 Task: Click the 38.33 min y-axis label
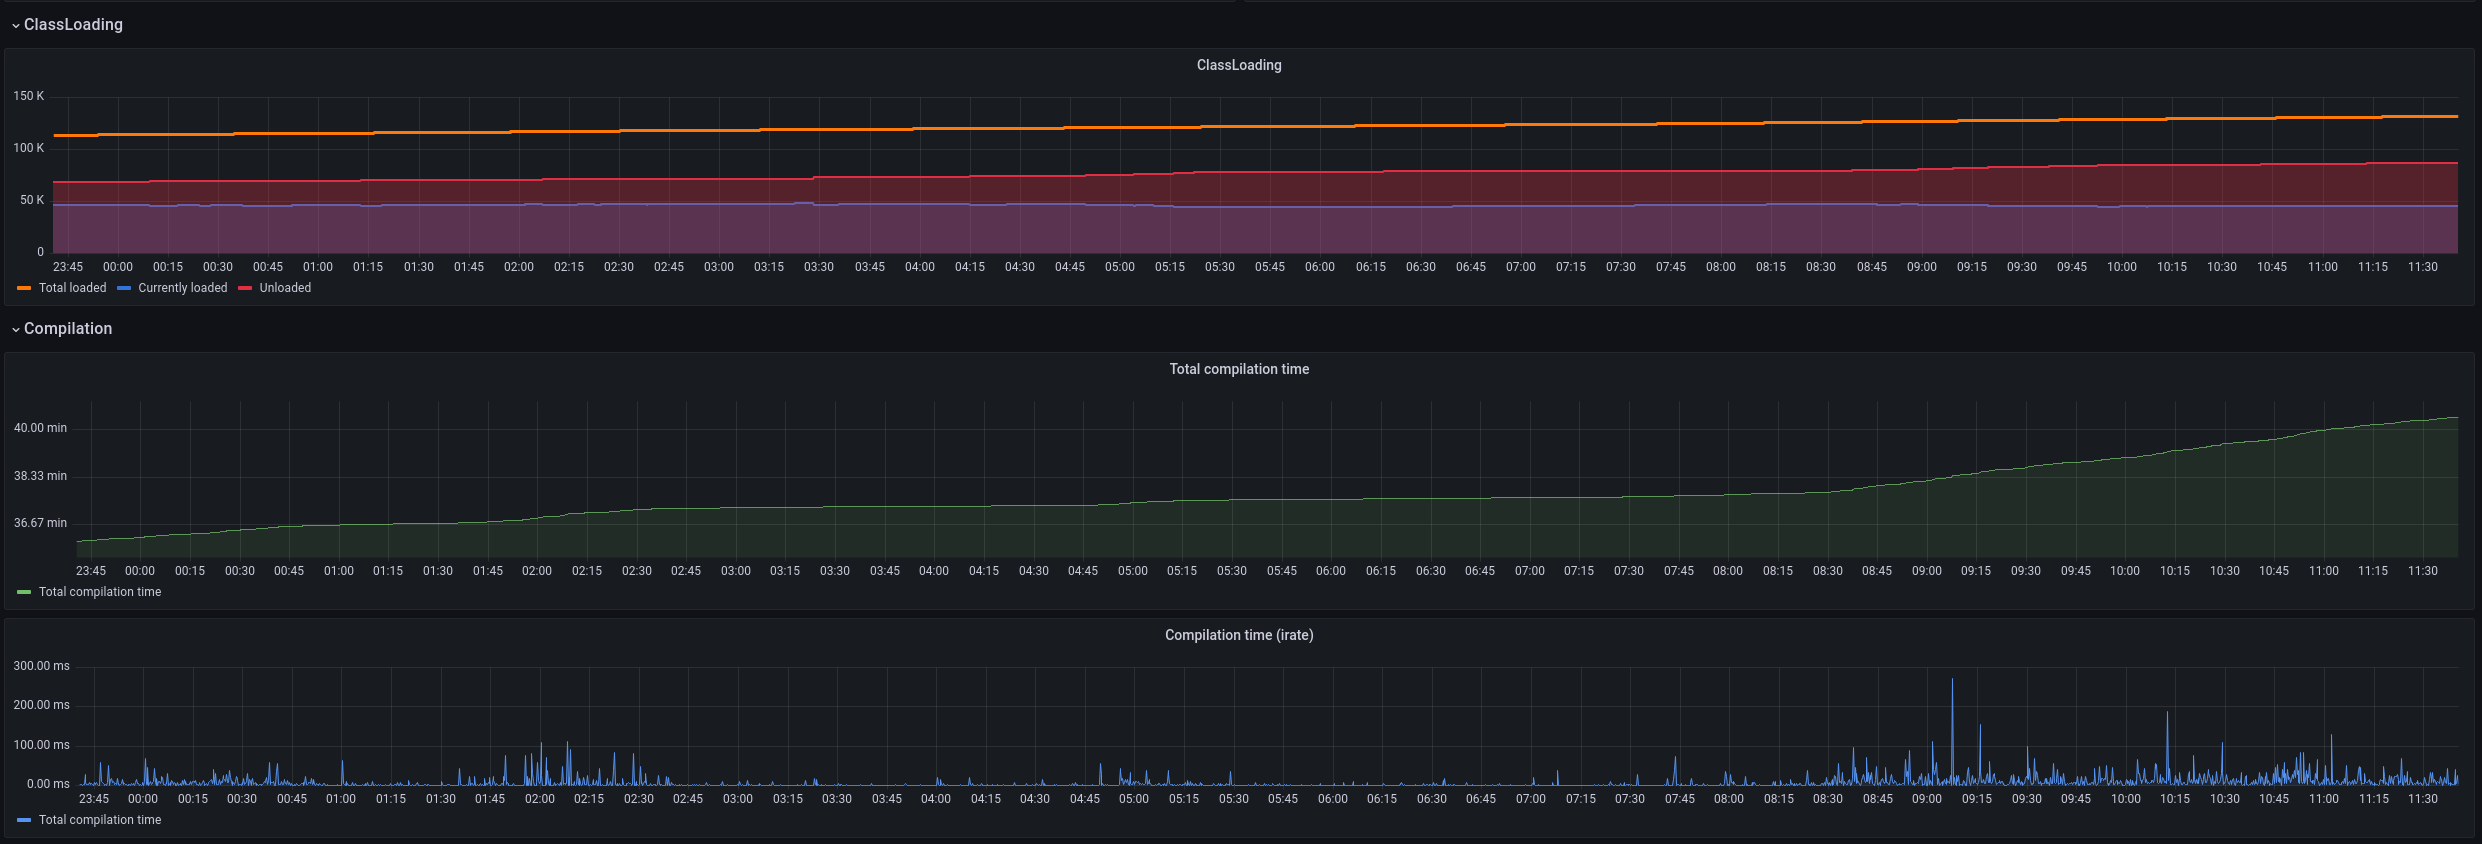[40, 476]
